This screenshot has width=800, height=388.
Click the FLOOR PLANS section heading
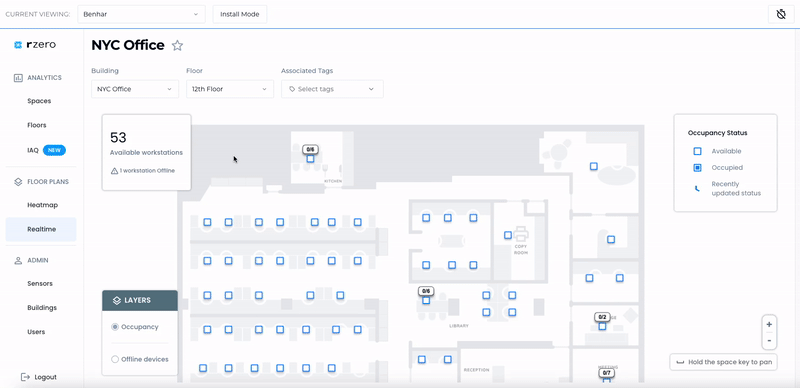(48, 182)
